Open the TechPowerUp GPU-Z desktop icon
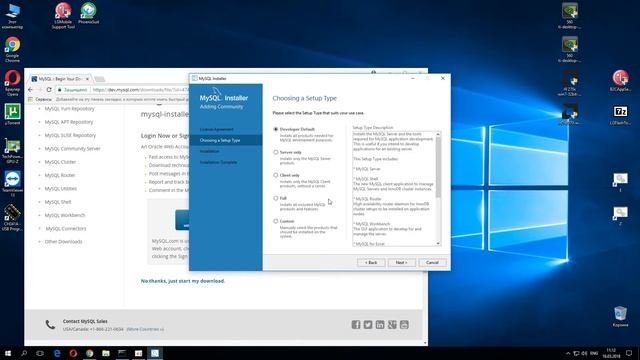Viewport: 640px width, 360px height. click(x=12, y=150)
